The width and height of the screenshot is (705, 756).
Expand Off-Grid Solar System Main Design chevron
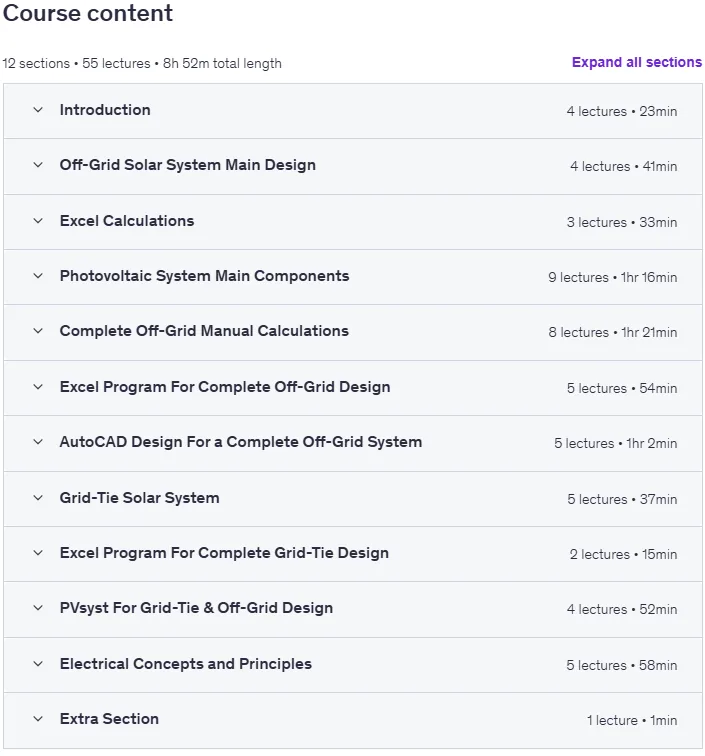pos(38,165)
